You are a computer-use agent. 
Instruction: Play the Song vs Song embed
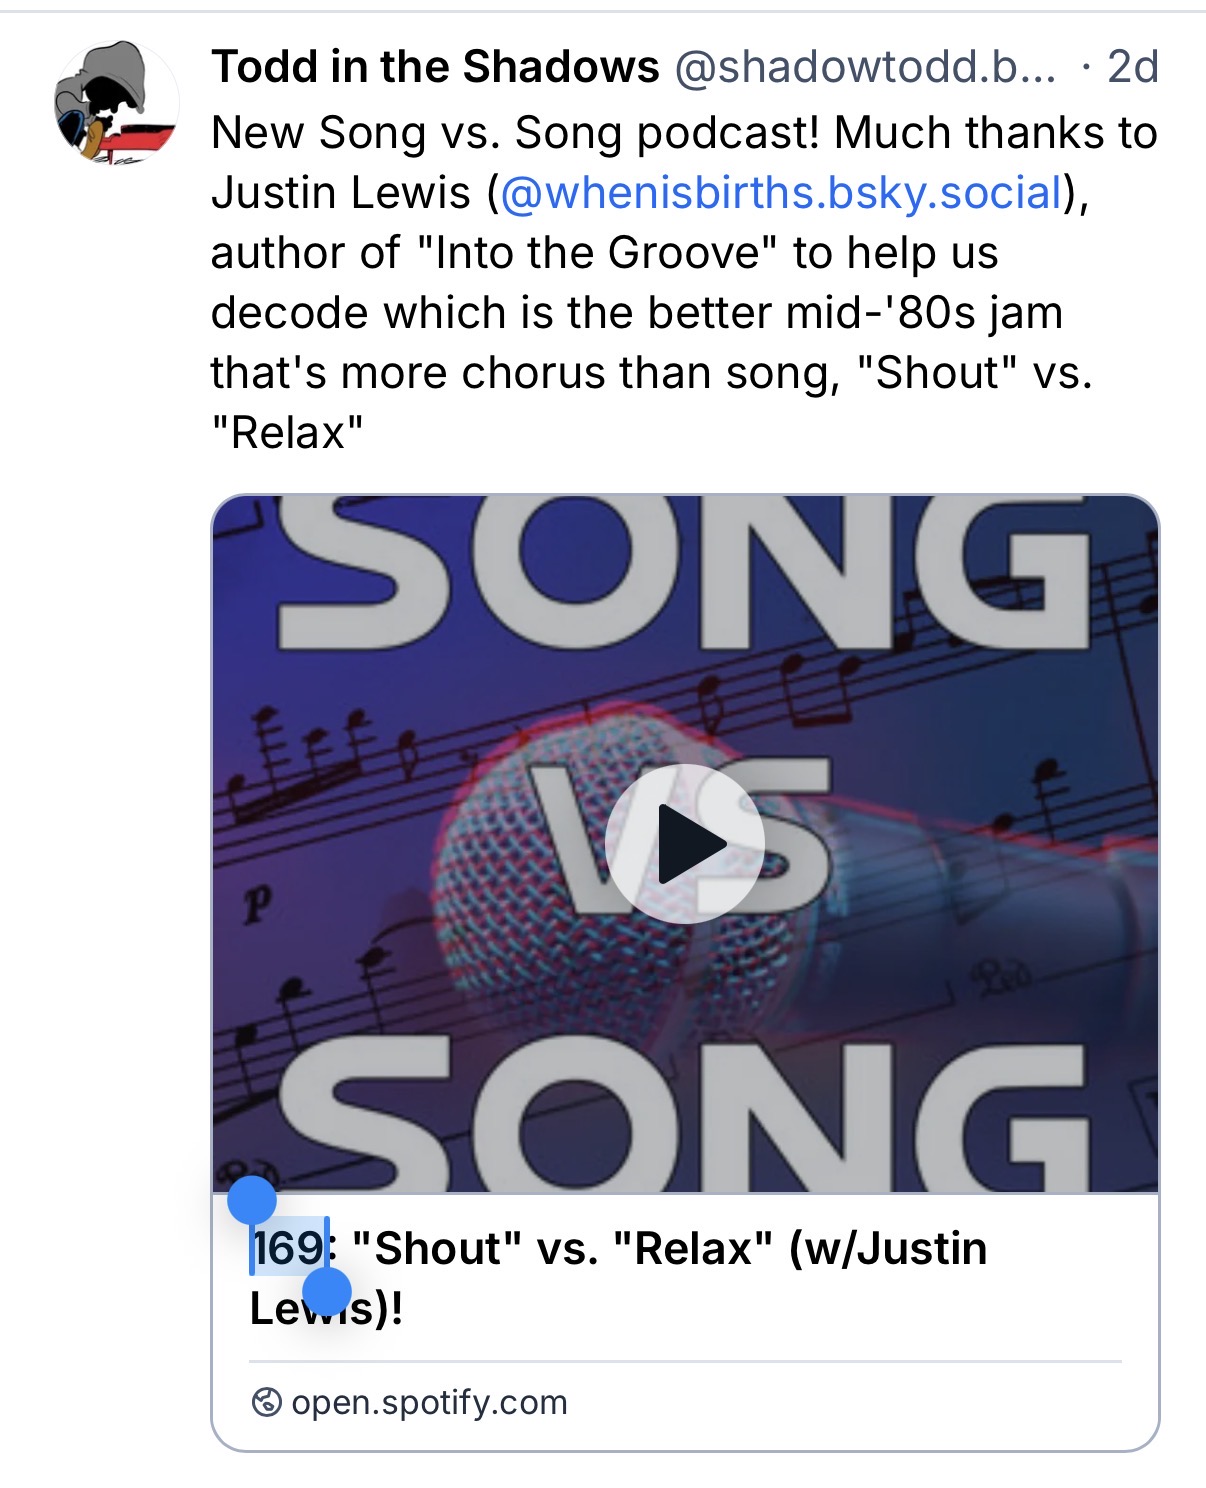click(685, 843)
